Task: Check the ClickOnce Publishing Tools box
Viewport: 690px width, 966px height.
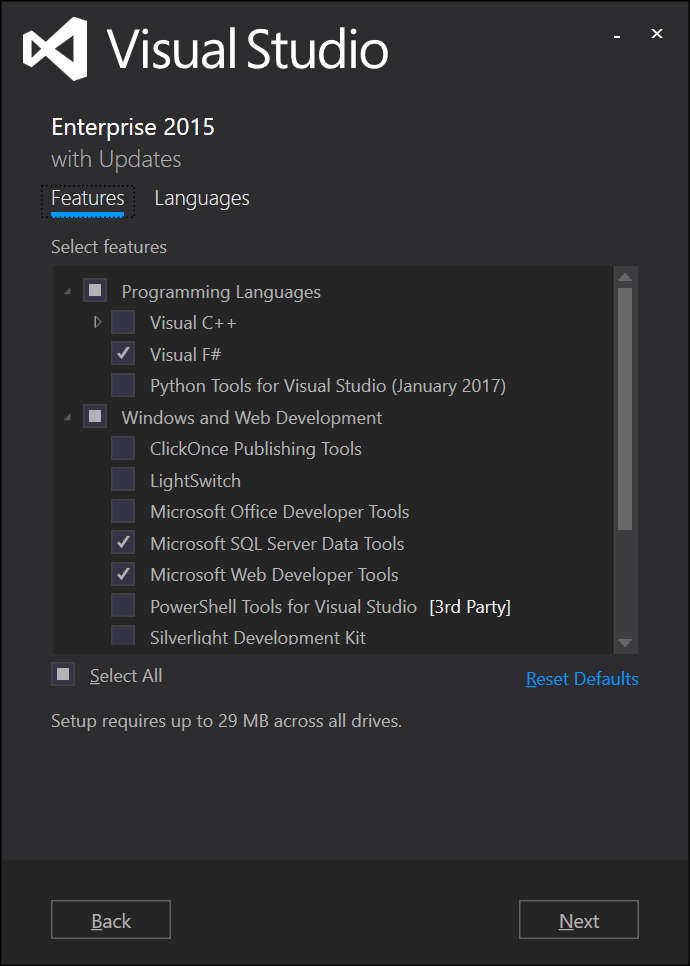Action: (x=123, y=448)
